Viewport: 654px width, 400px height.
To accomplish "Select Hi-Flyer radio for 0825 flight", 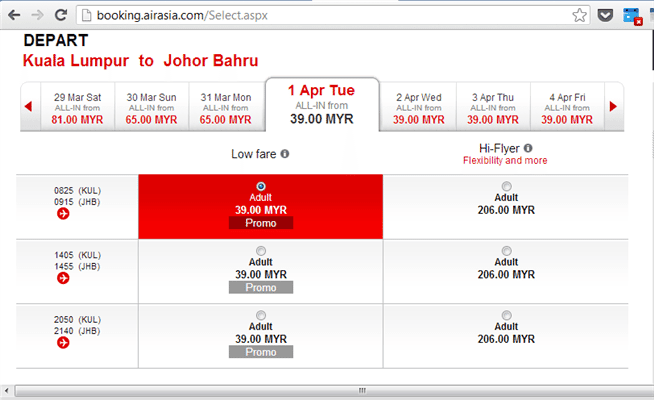I will pos(506,186).
